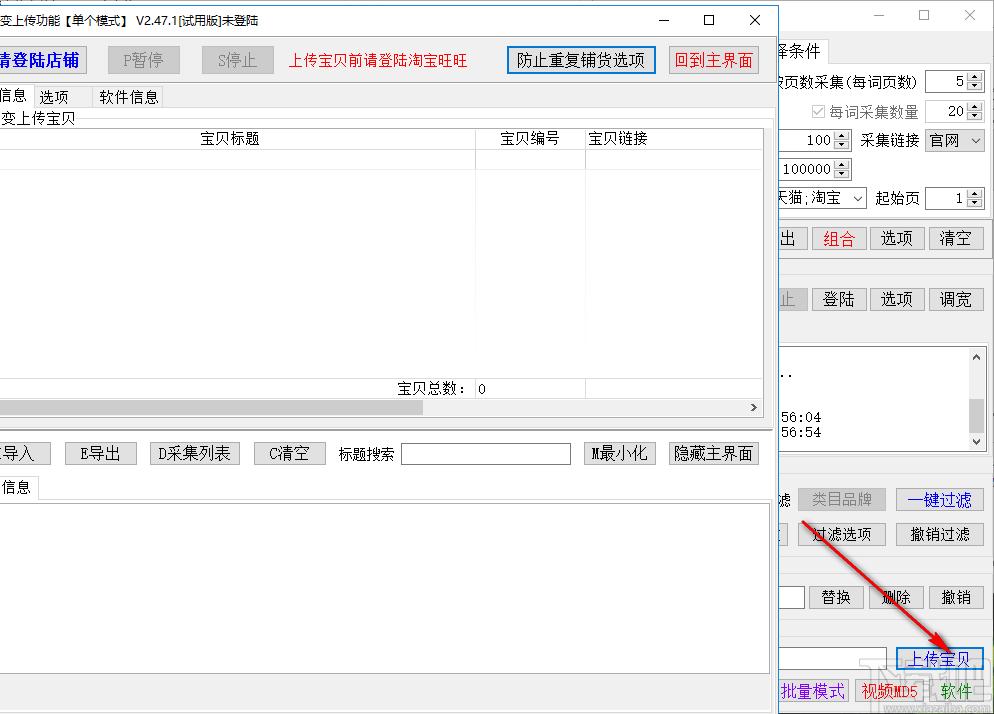Select the lower 信息 log tab
The width and height of the screenshot is (994, 714).
(17, 487)
